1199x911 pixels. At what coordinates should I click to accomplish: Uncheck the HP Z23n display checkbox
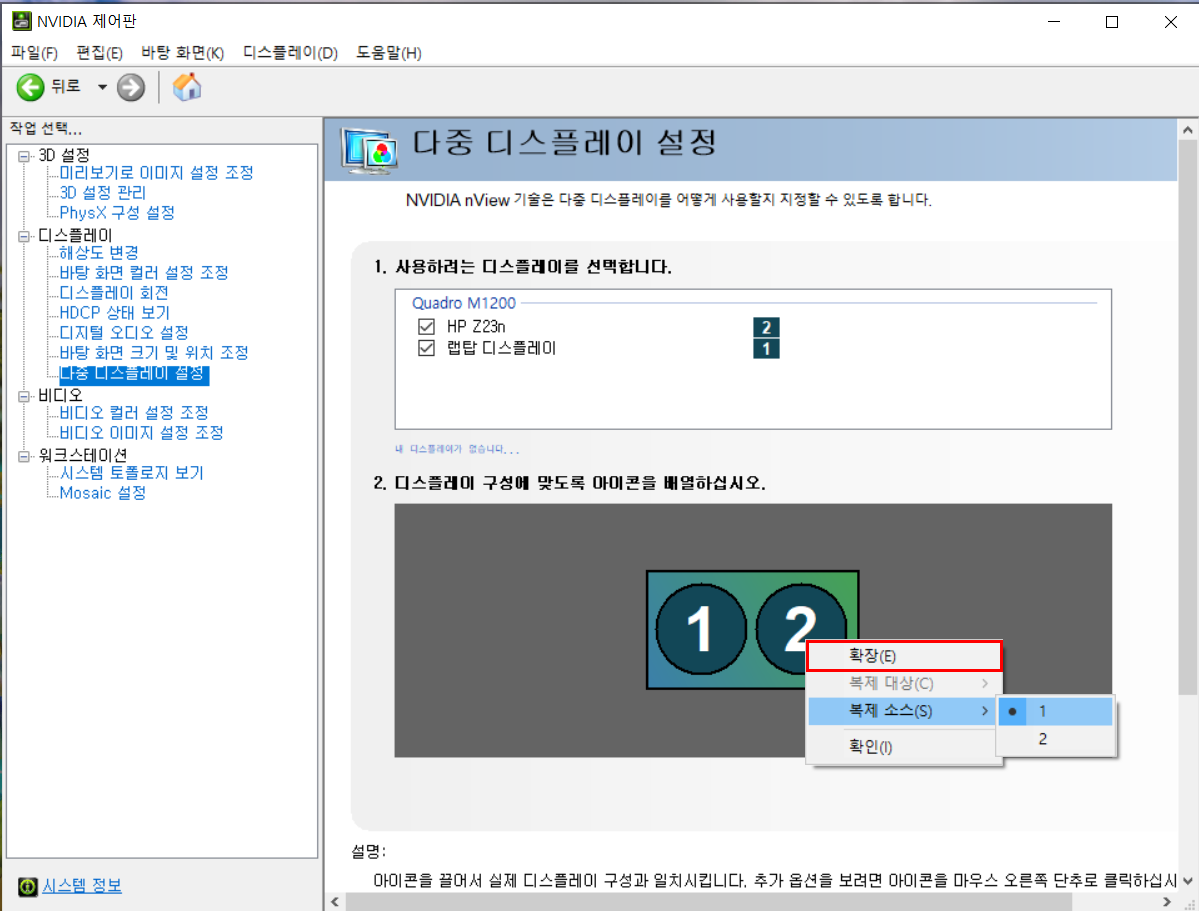pos(427,327)
